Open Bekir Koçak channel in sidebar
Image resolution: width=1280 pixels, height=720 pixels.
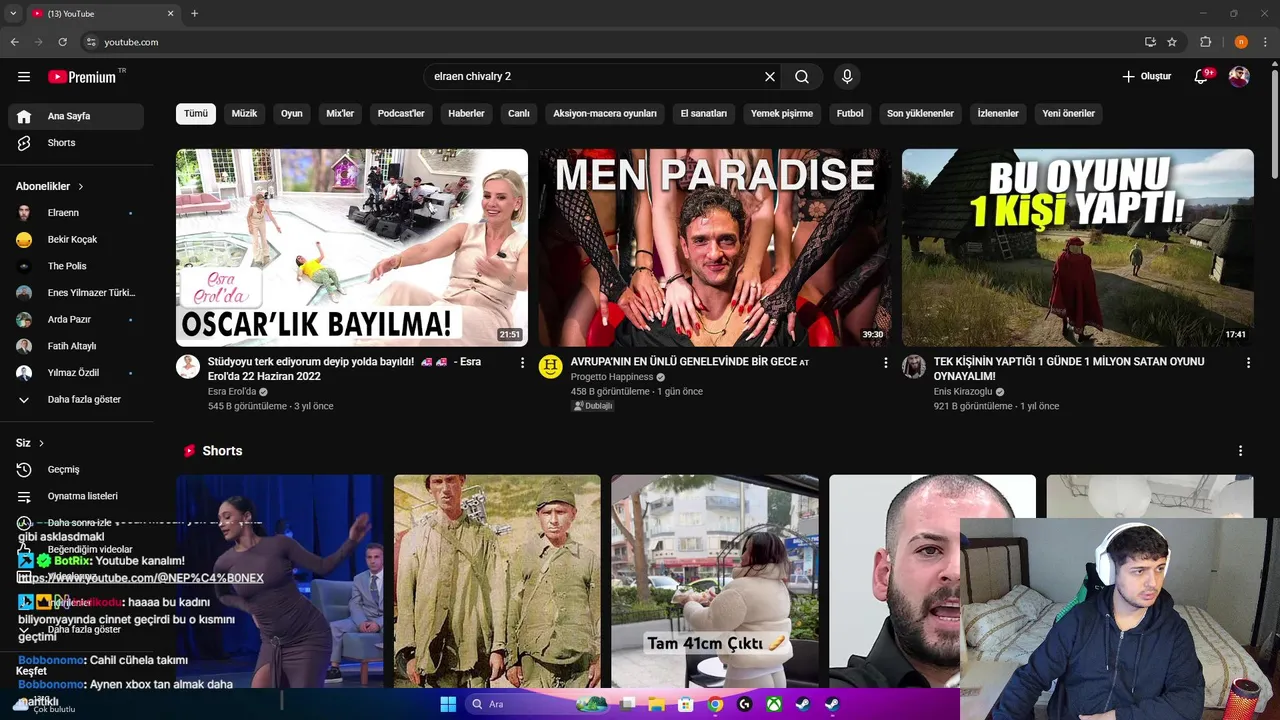pos(76,240)
